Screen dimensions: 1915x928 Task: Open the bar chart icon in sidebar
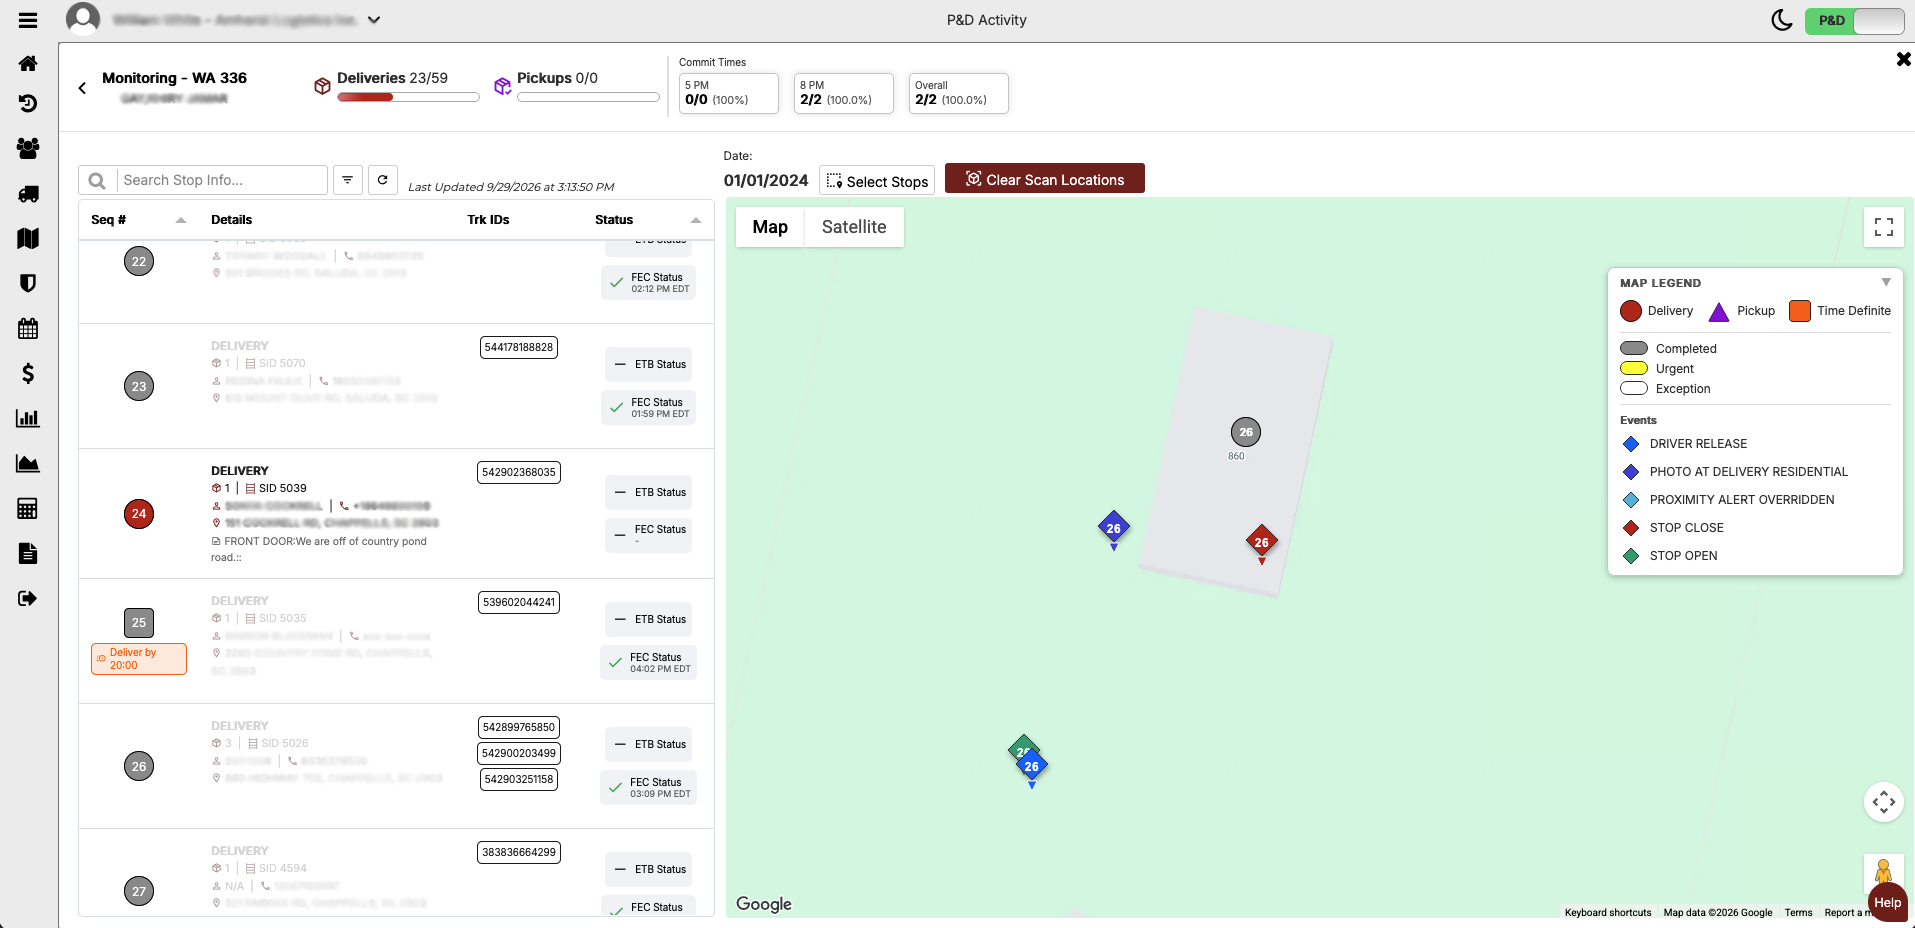(x=28, y=418)
